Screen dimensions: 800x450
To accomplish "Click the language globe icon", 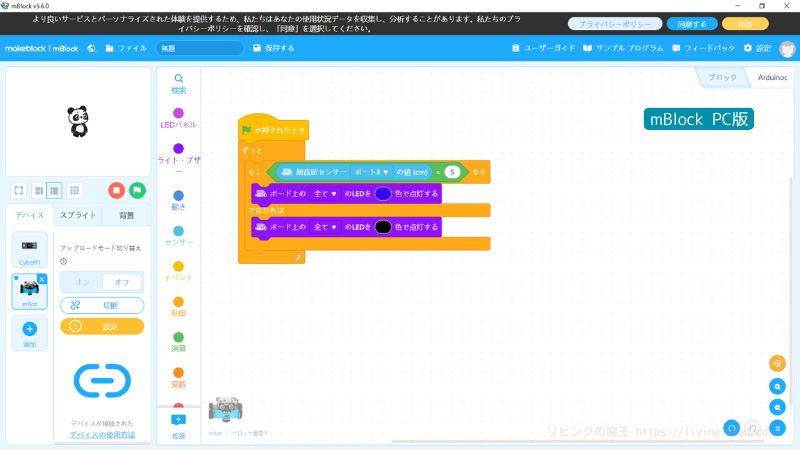I will point(92,48).
